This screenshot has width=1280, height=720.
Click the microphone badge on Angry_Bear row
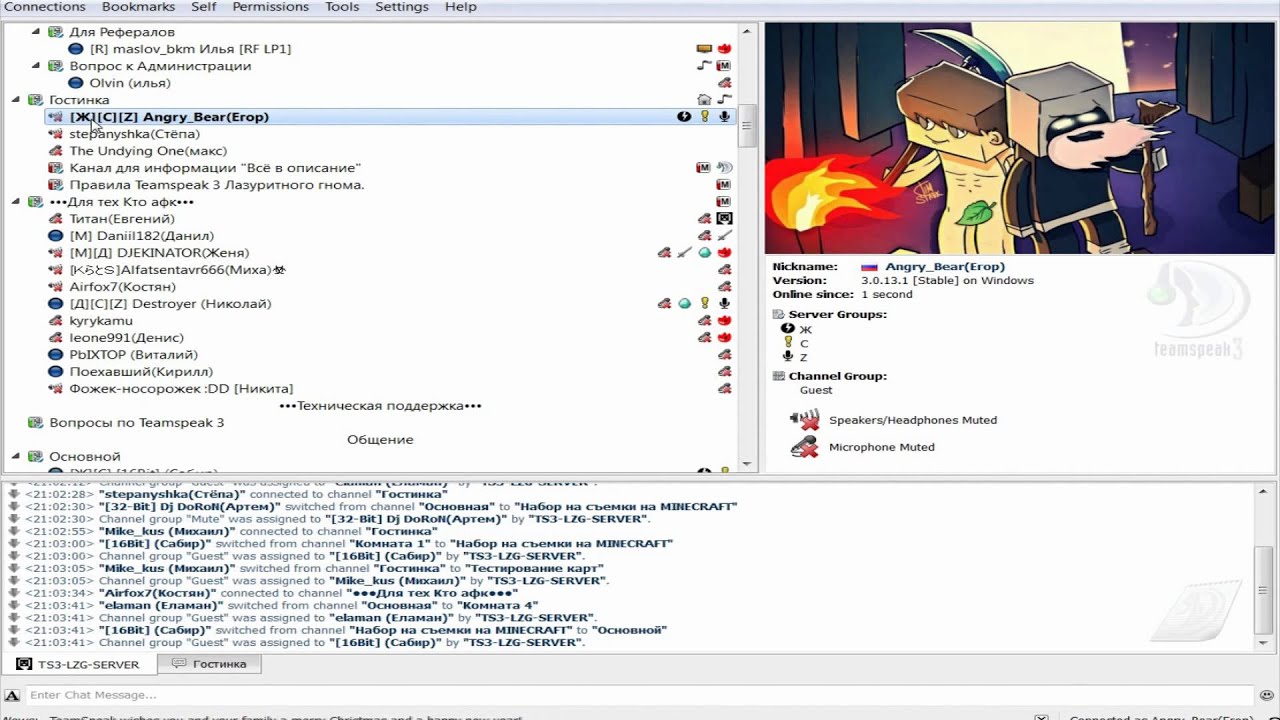[724, 117]
